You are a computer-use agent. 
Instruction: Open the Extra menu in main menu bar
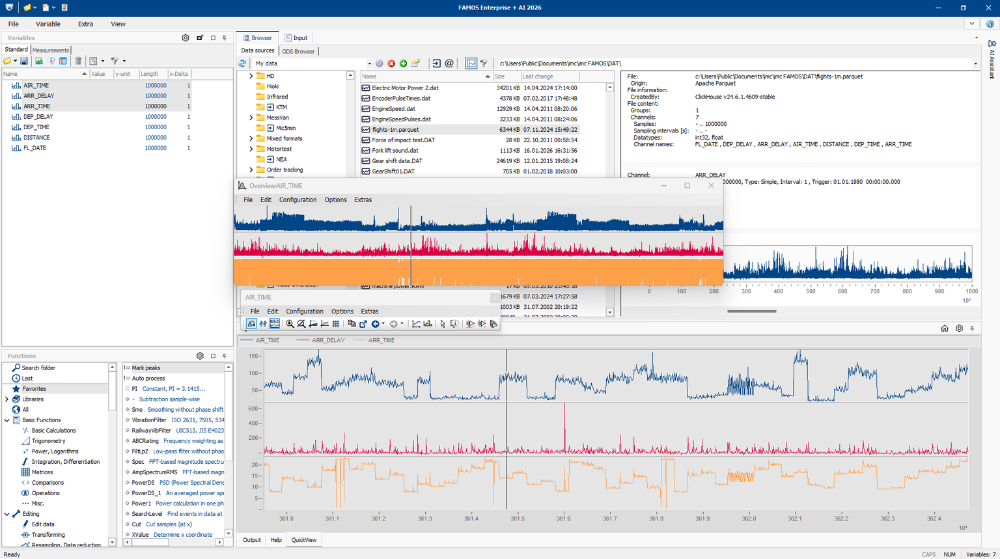(86, 23)
